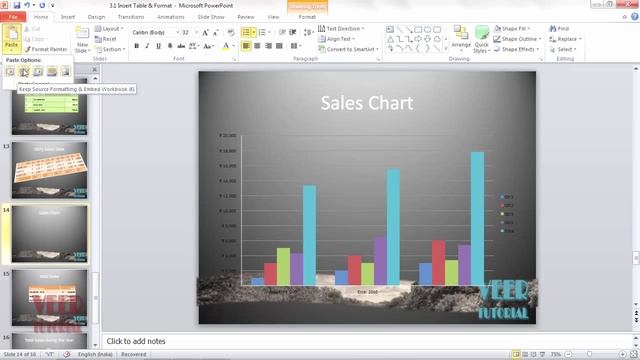The width and height of the screenshot is (640, 360).
Task: Open the Align Text dropdown
Action: click(336, 39)
